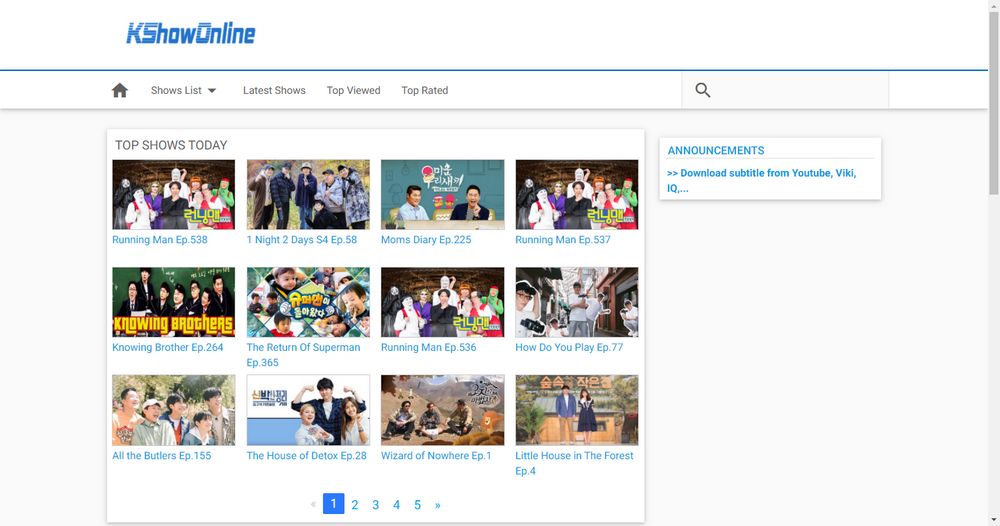Click the search magnifier icon
1000x526 pixels.
tap(703, 90)
